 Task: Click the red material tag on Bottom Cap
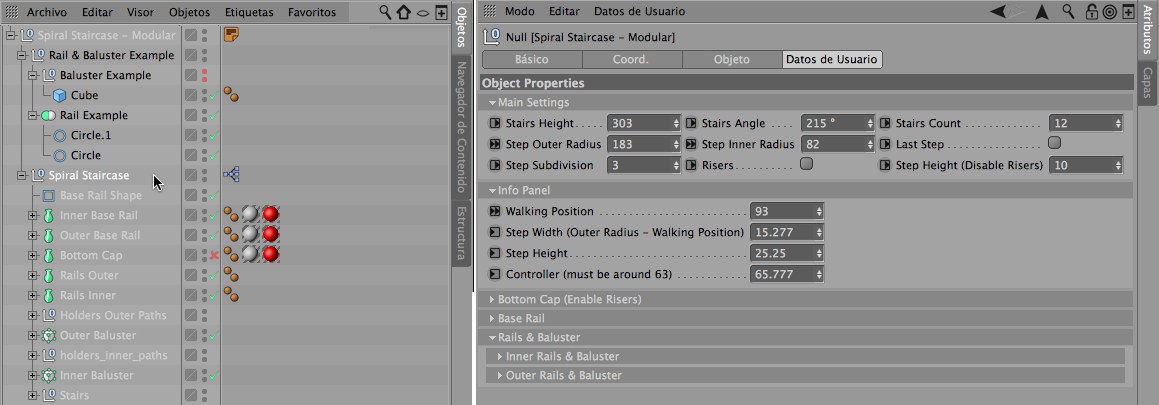coord(269,255)
